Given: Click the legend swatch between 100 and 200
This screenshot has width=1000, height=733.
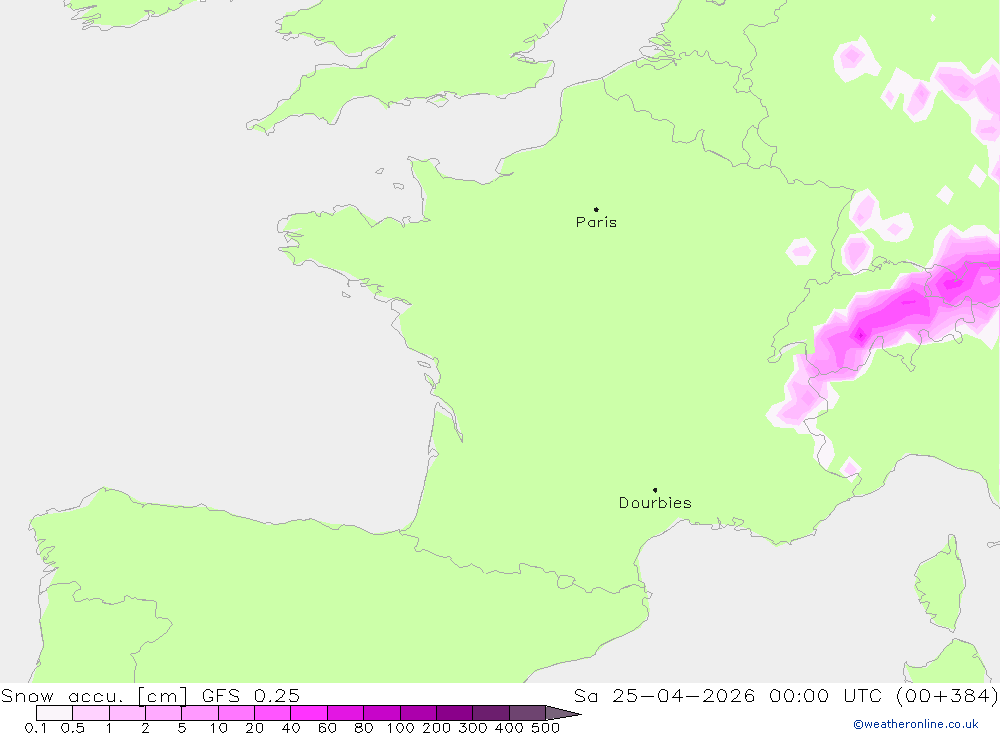Looking at the screenshot, I should coord(418,713).
